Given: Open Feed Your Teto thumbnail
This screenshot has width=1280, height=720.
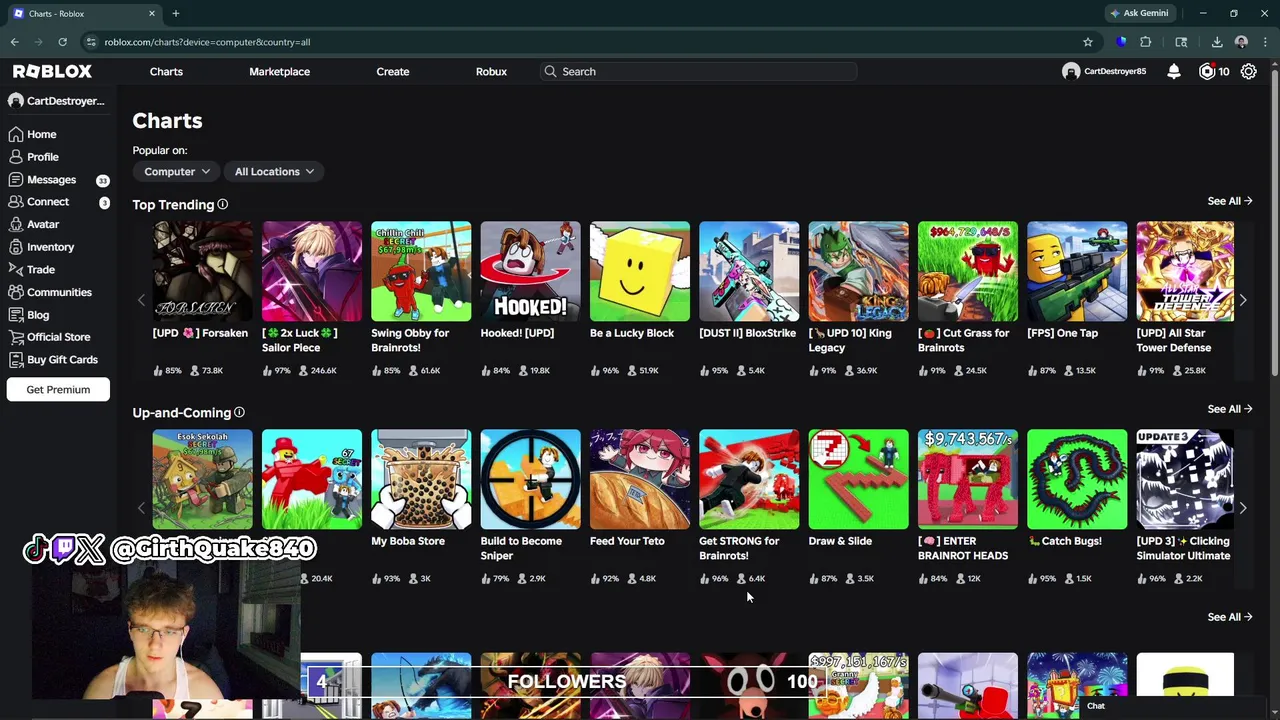Looking at the screenshot, I should click(x=639, y=479).
